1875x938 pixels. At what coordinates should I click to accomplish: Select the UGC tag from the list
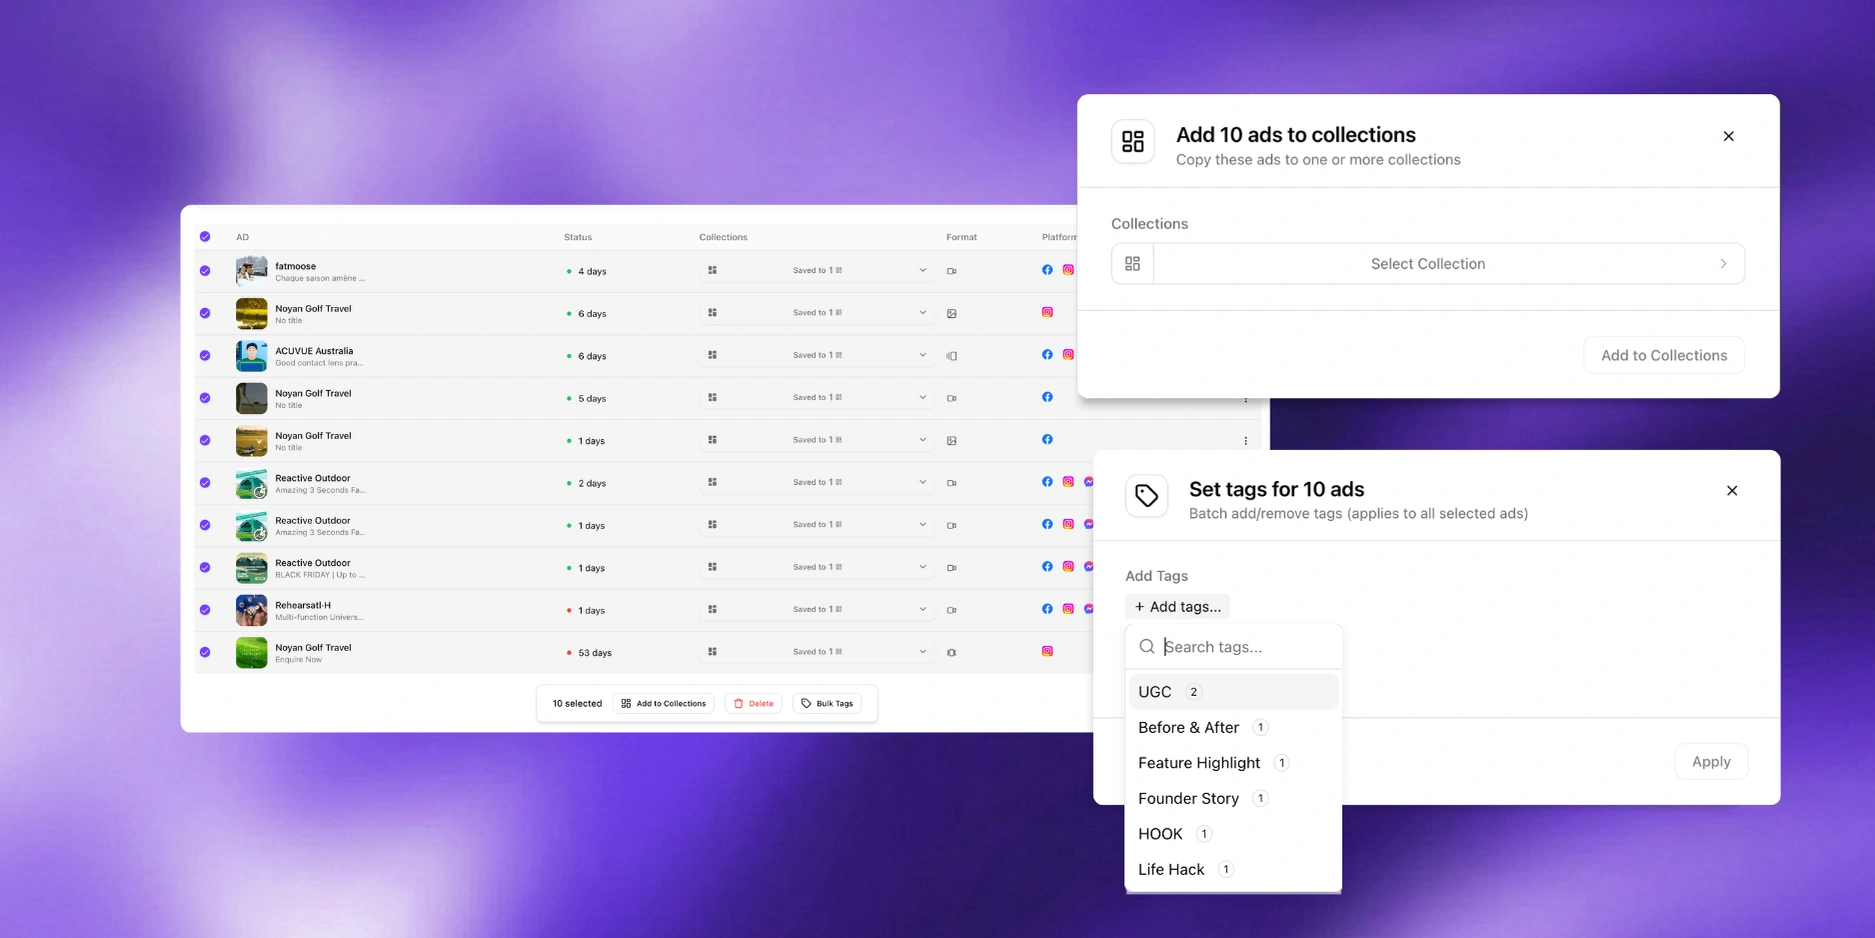click(x=1155, y=691)
